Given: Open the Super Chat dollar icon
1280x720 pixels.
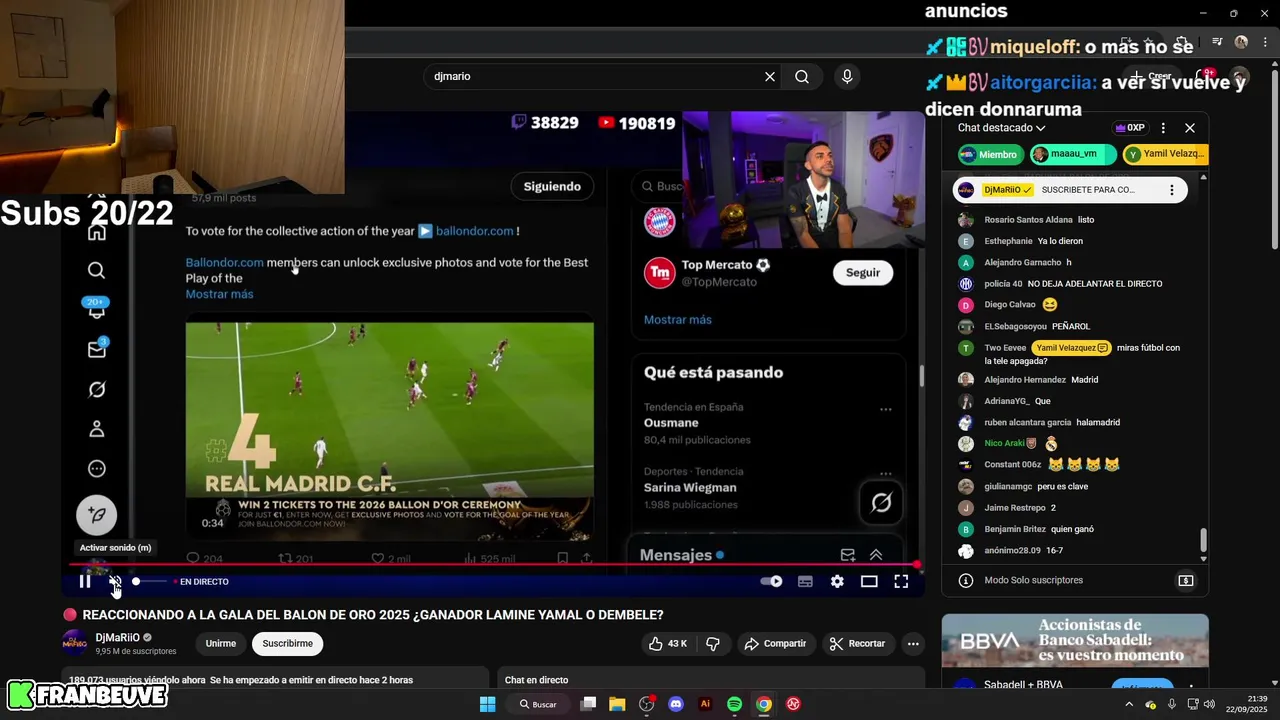Looking at the screenshot, I should (x=1186, y=580).
